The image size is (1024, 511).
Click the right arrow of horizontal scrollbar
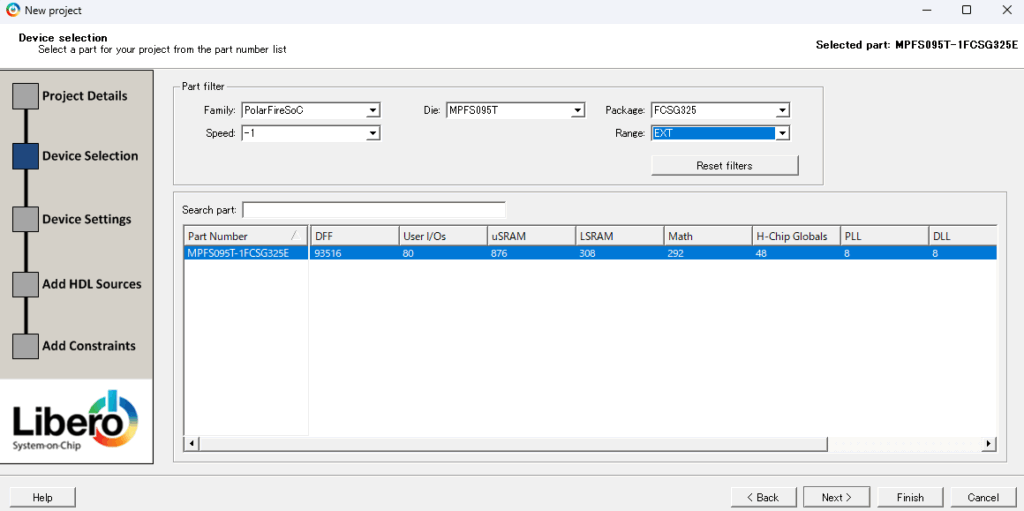coord(989,443)
